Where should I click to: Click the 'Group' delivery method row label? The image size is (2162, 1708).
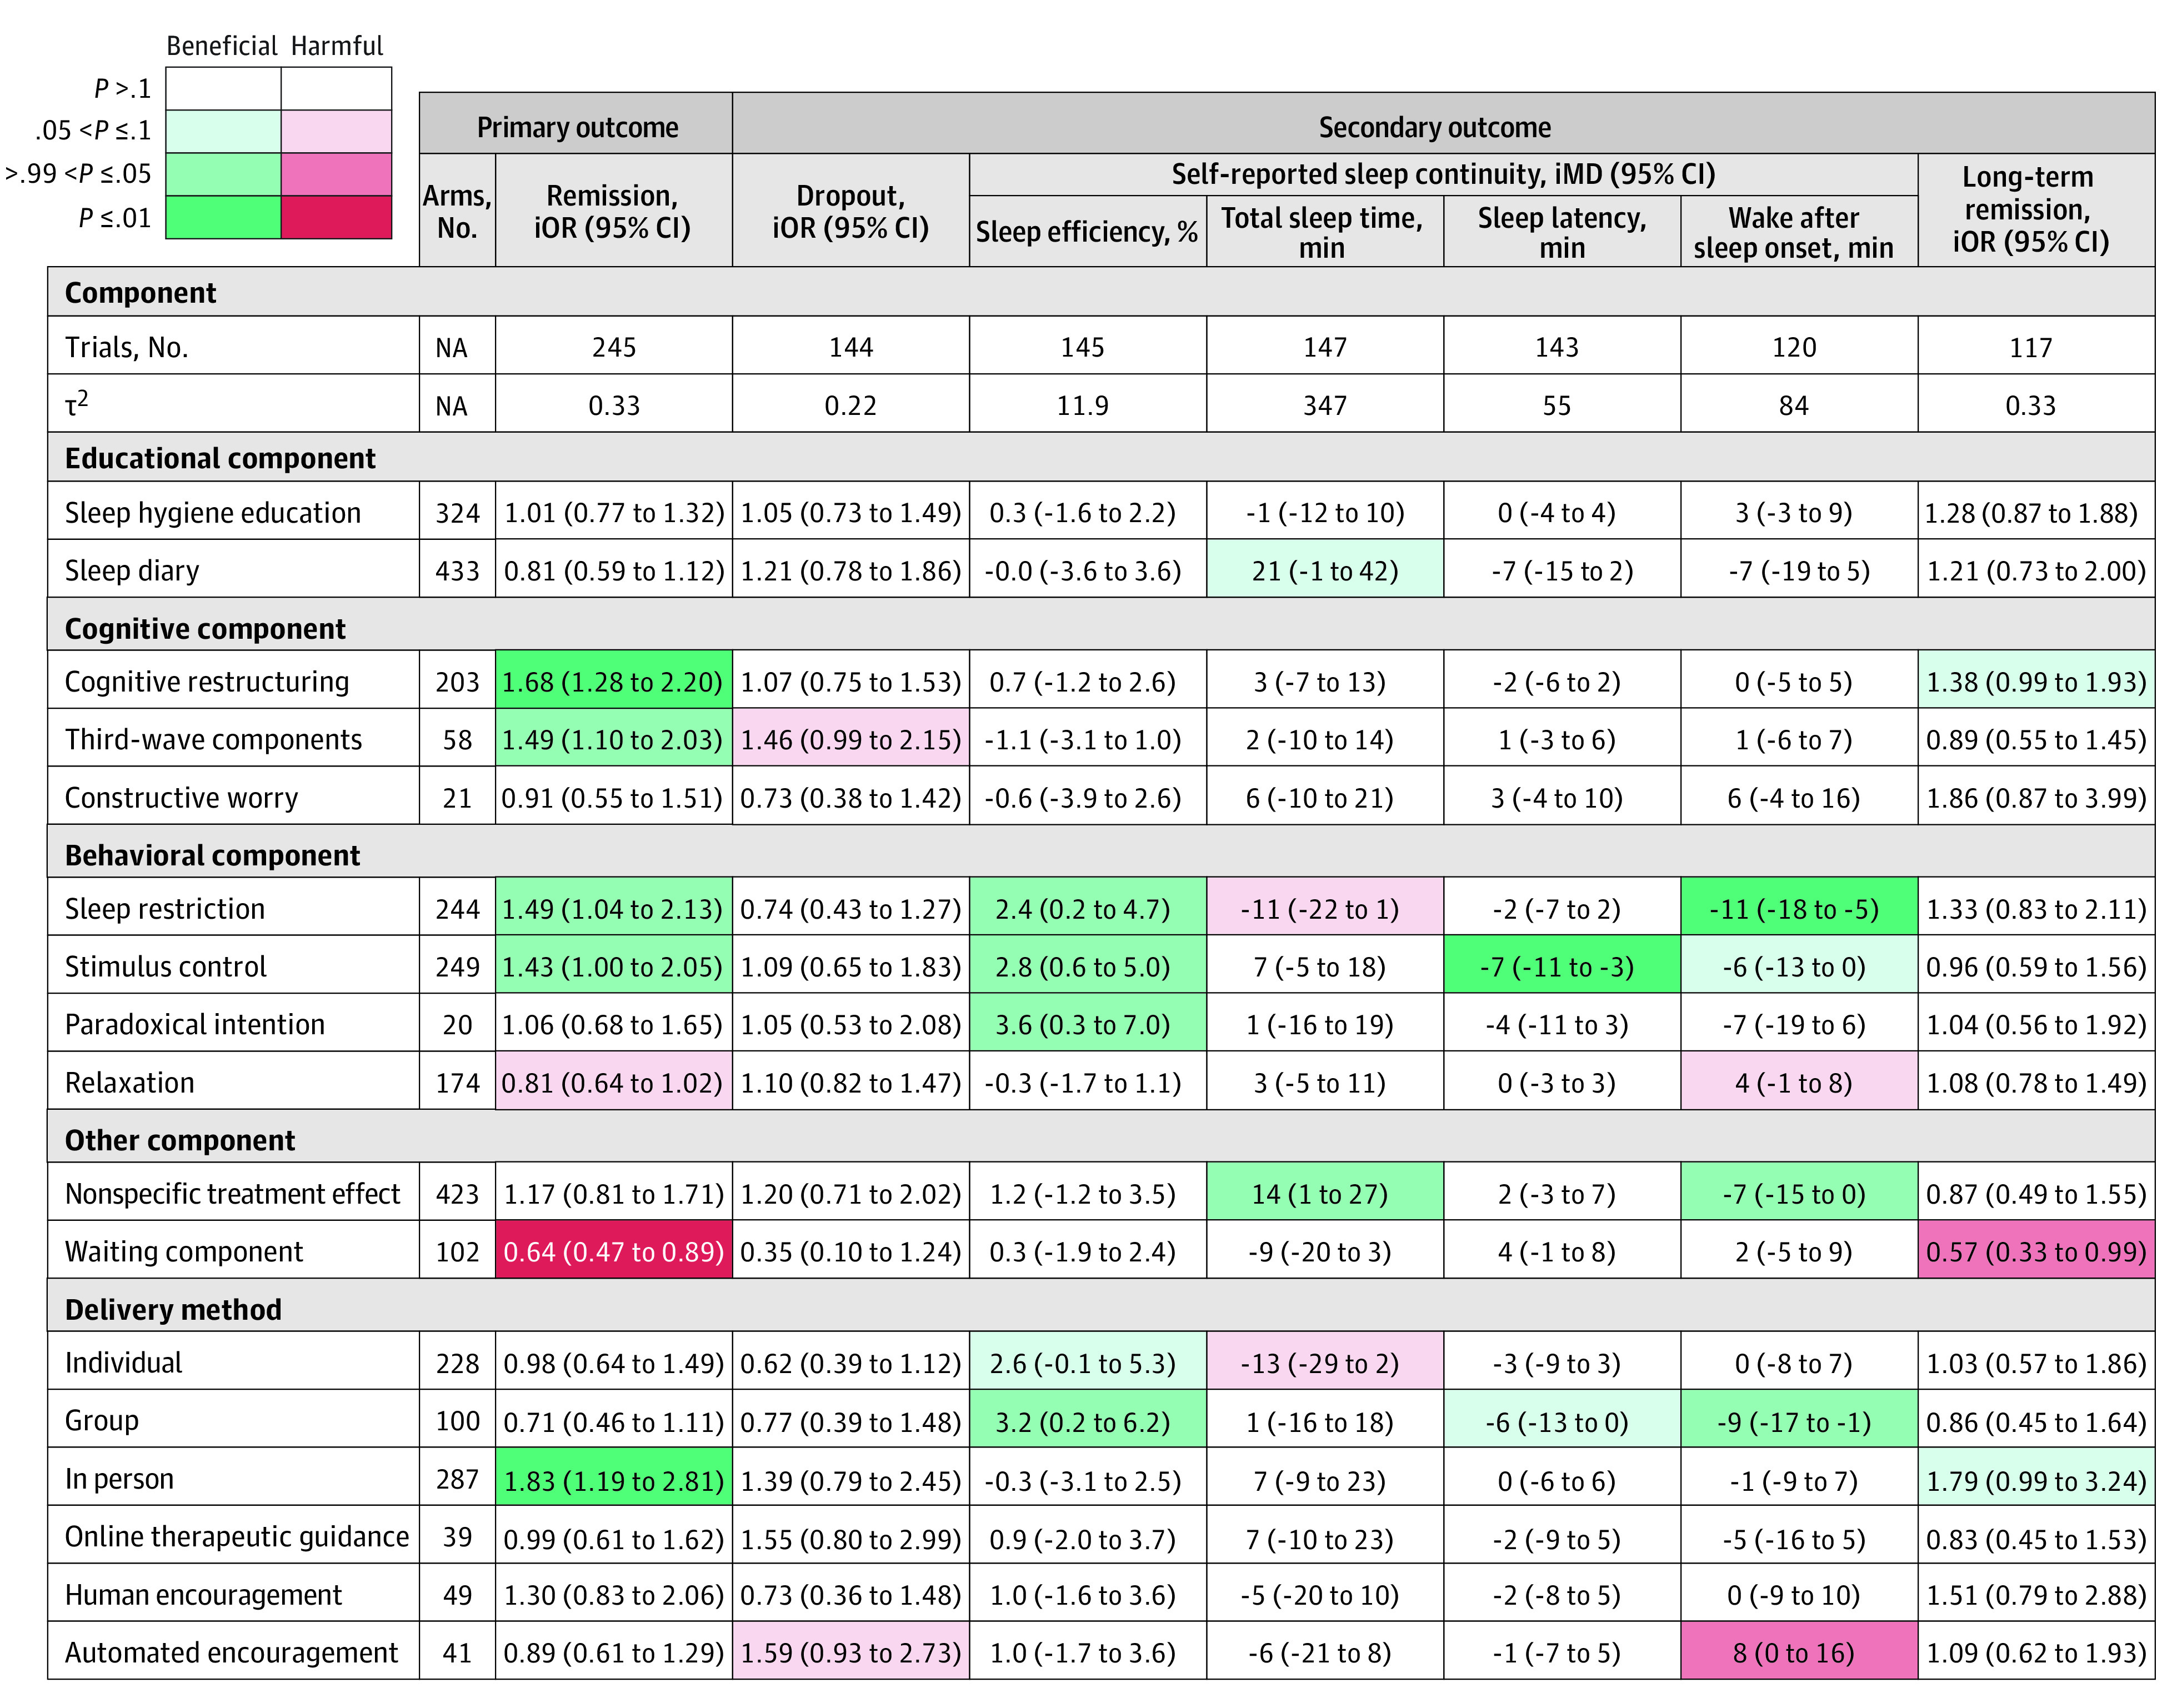click(x=102, y=1420)
